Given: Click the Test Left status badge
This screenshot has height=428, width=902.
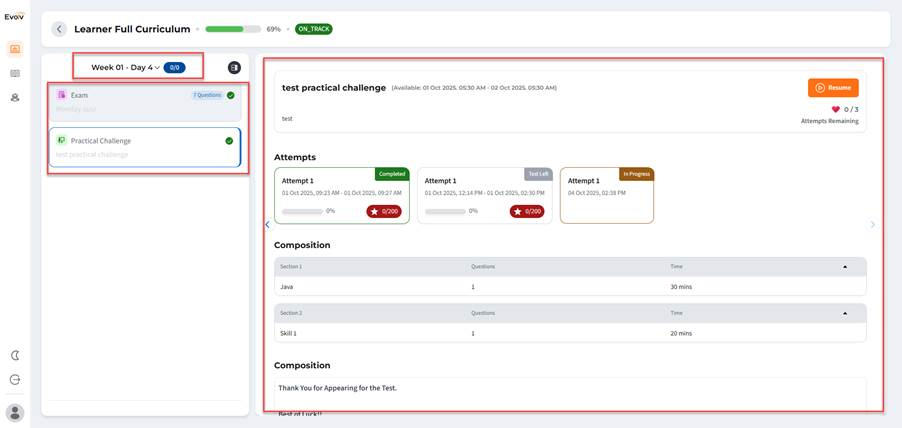Looking at the screenshot, I should pyautogui.click(x=538, y=174).
